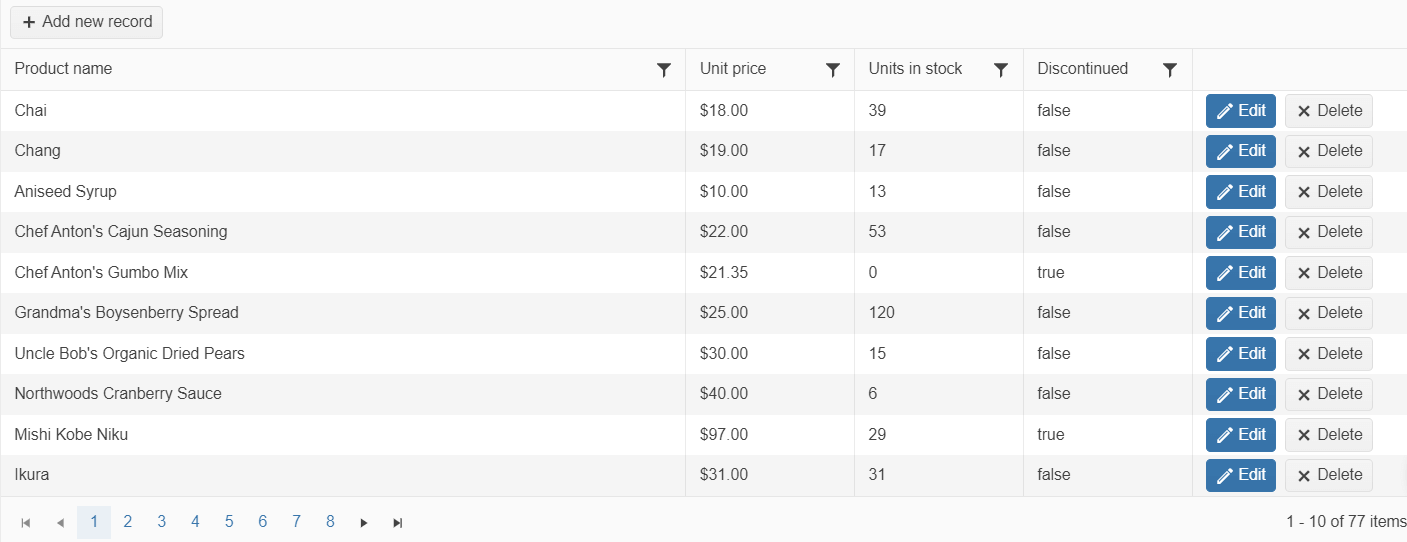Go to the previous page arrow
1407x542 pixels.
[x=60, y=522]
